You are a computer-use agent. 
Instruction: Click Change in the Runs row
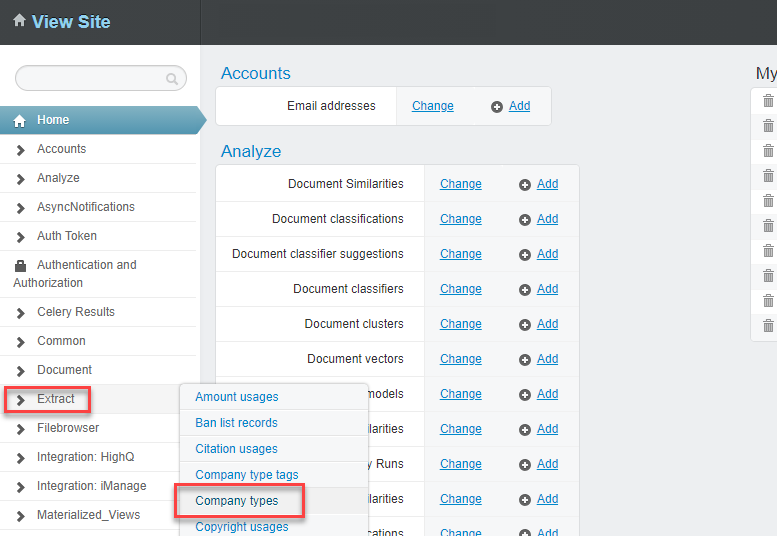pos(460,464)
